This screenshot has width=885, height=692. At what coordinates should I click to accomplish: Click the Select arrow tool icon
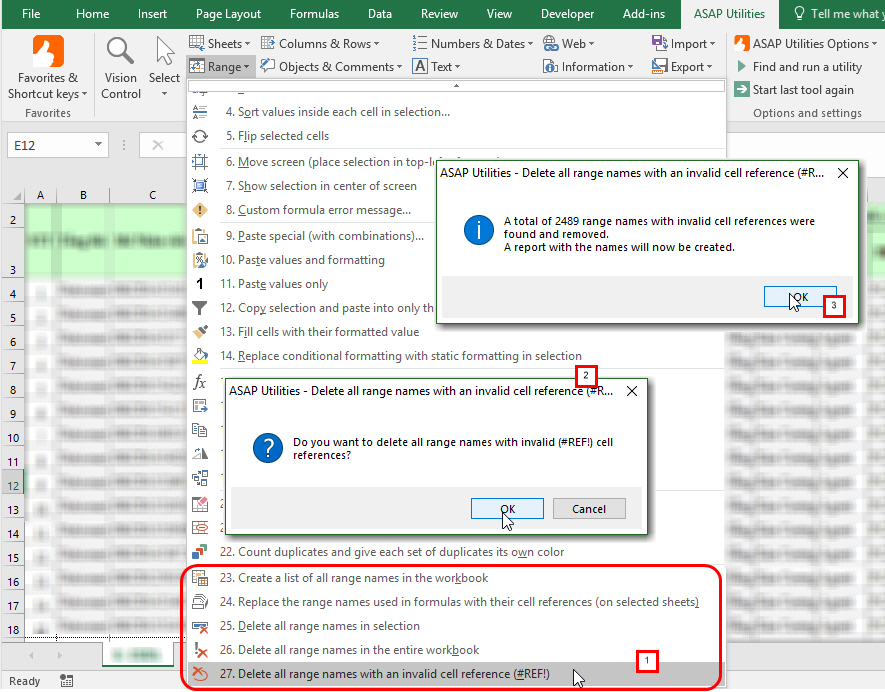point(164,51)
